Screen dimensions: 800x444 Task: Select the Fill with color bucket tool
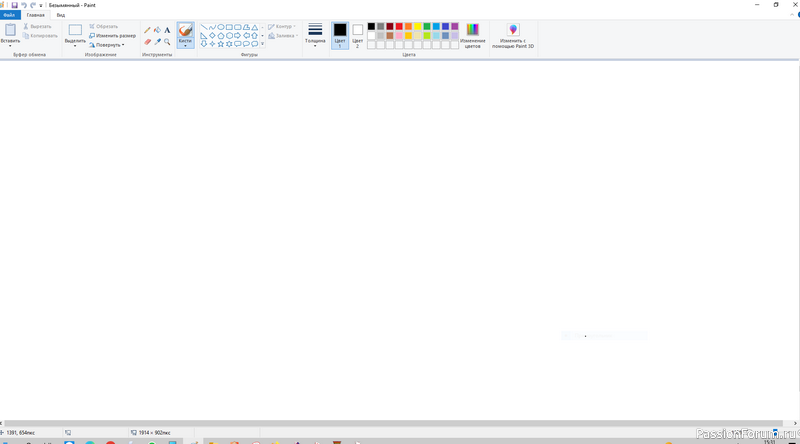point(157,30)
